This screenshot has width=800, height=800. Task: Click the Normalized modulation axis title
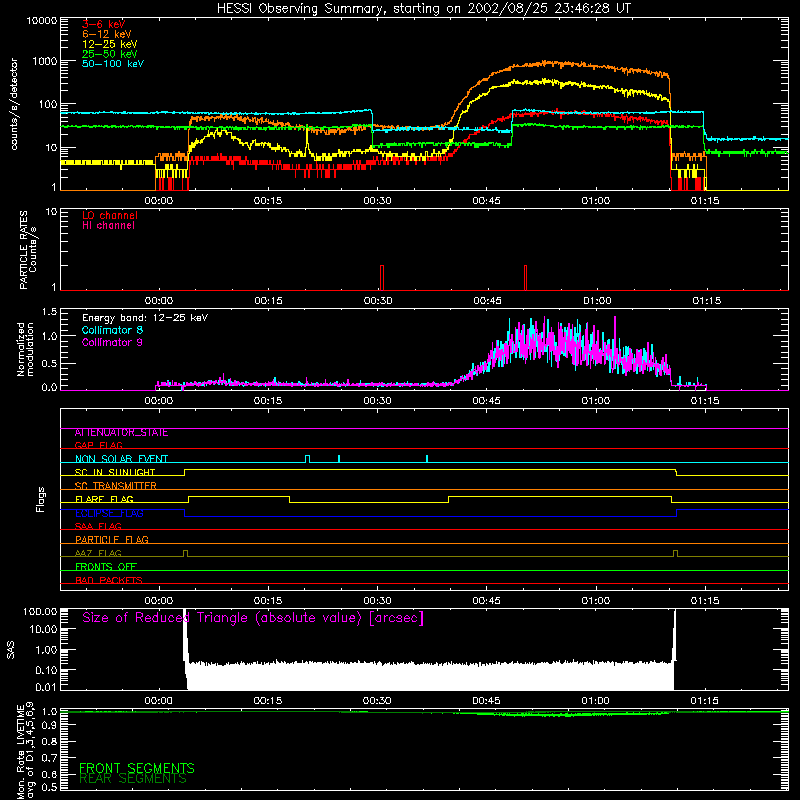(x=25, y=349)
